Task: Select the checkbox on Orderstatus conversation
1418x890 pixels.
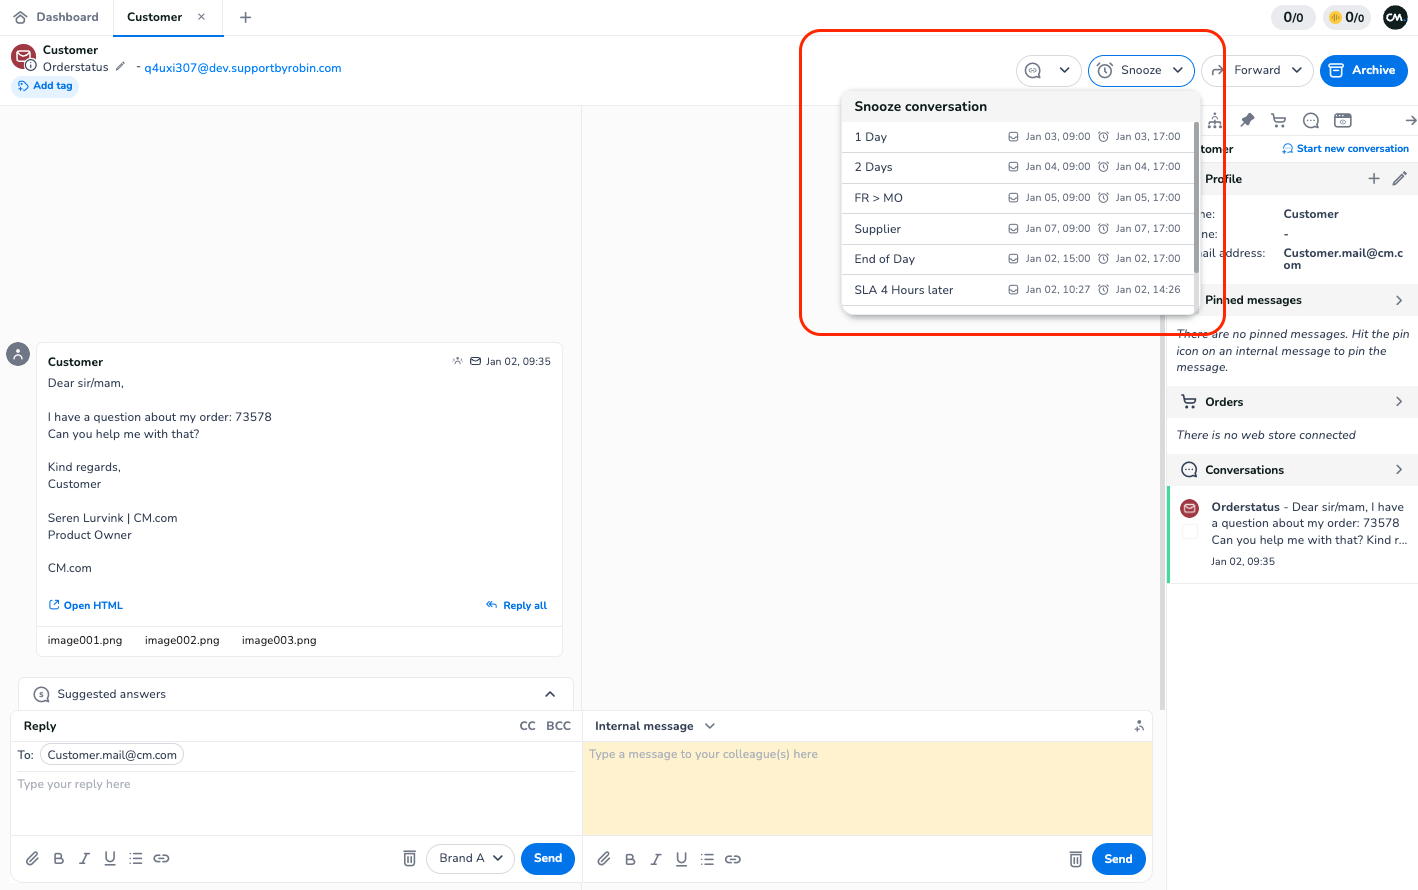Action: tap(1190, 532)
